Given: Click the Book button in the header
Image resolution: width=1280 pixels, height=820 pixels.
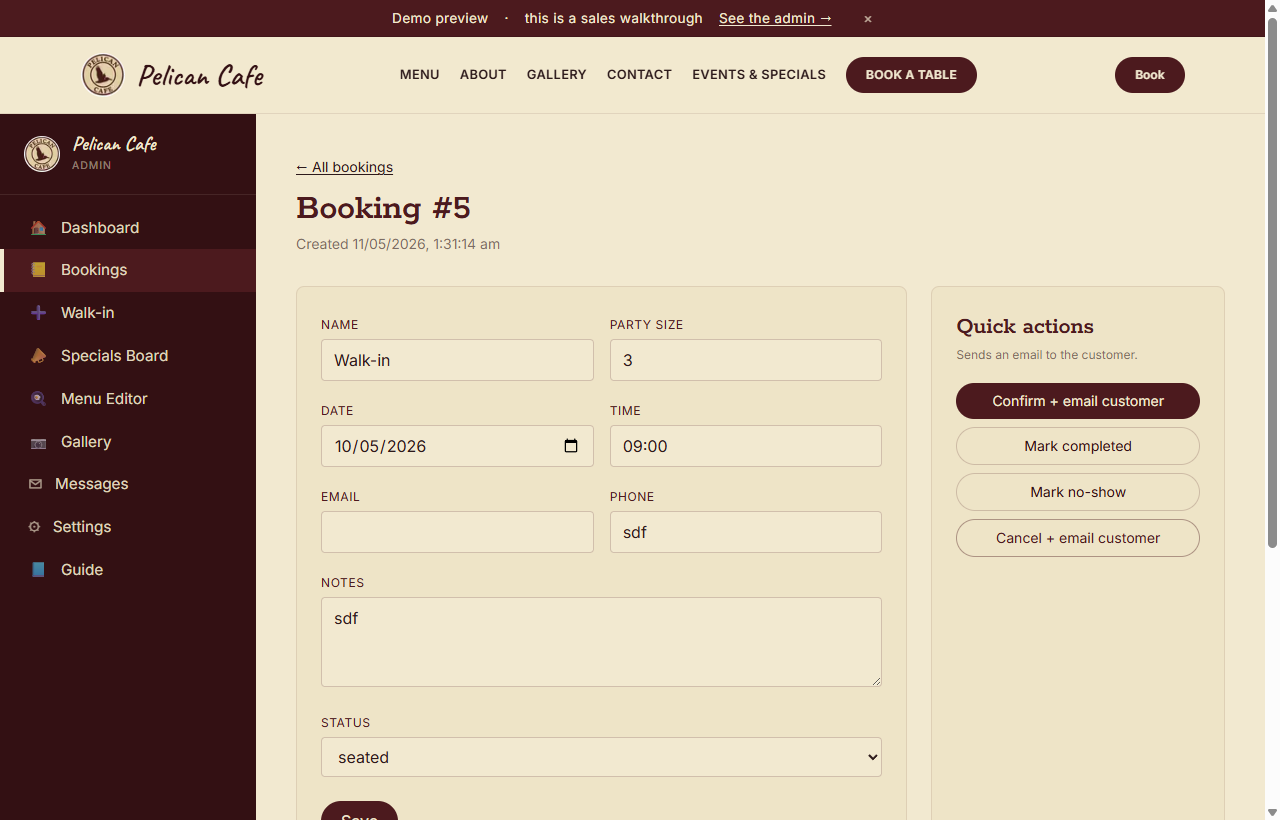Looking at the screenshot, I should 1150,75.
